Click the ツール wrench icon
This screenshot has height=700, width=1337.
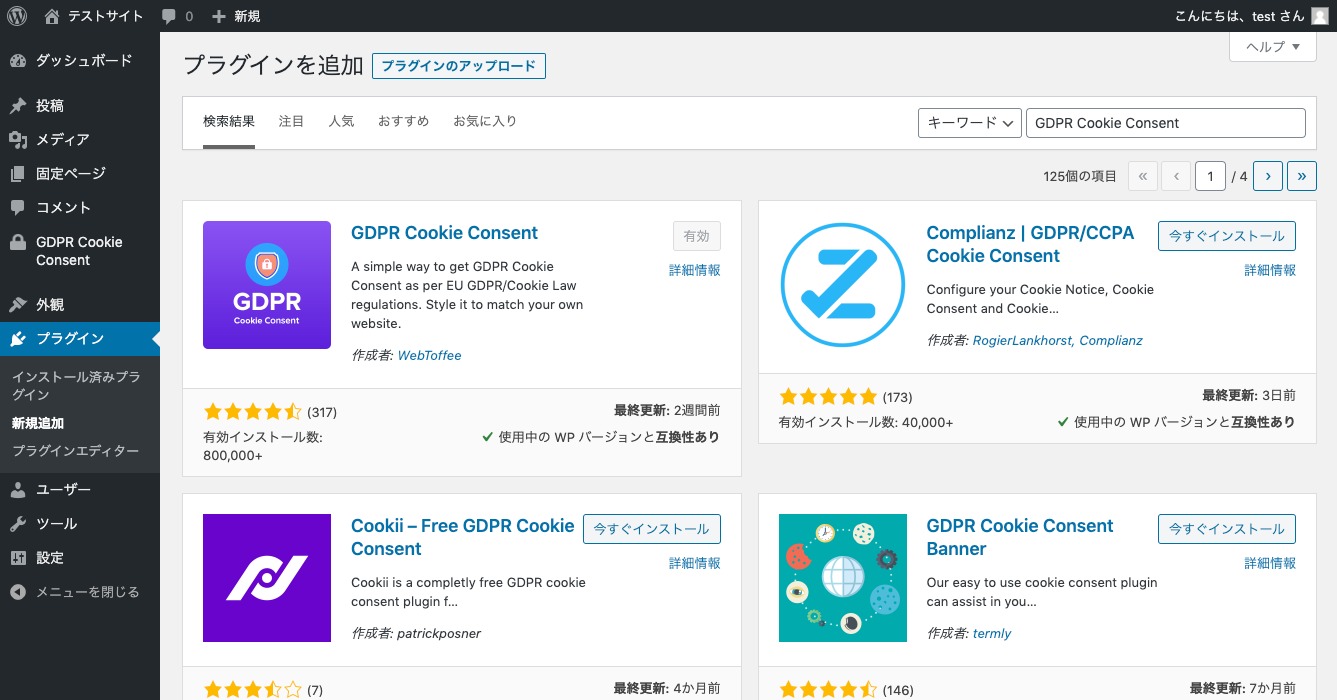pos(18,524)
